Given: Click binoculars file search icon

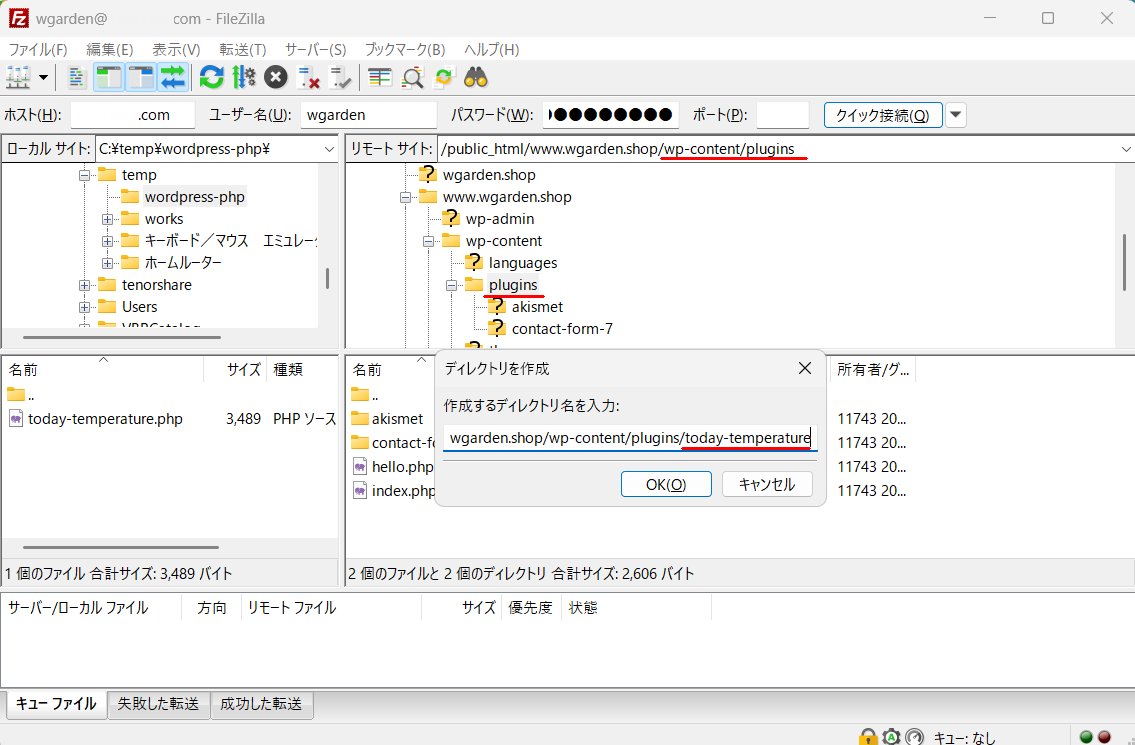Looking at the screenshot, I should click(x=475, y=77).
